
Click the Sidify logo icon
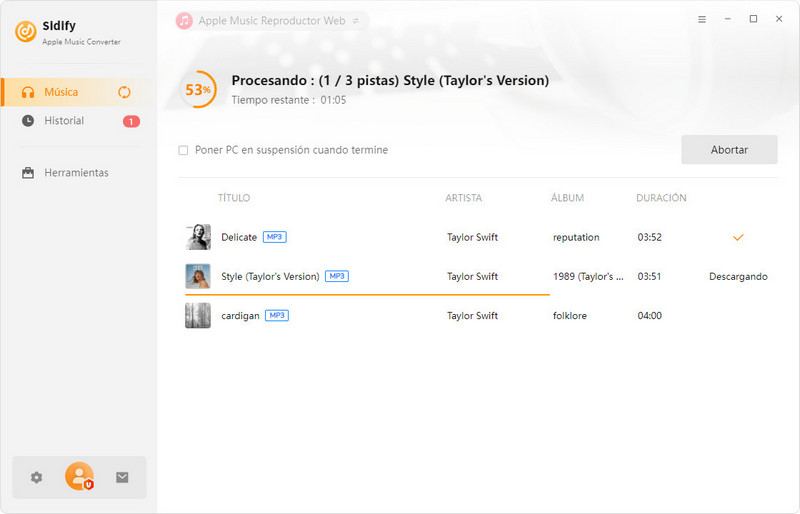[26, 32]
